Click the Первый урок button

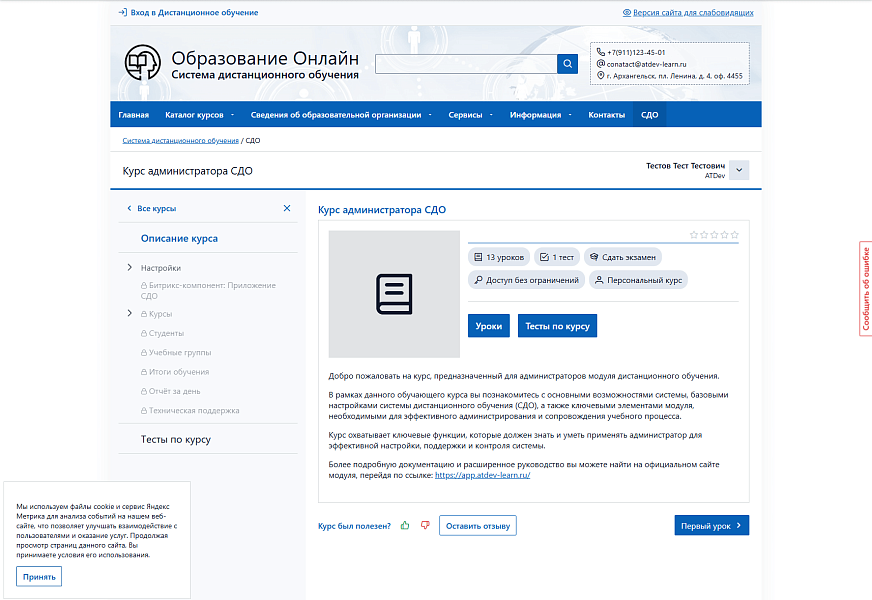point(711,526)
